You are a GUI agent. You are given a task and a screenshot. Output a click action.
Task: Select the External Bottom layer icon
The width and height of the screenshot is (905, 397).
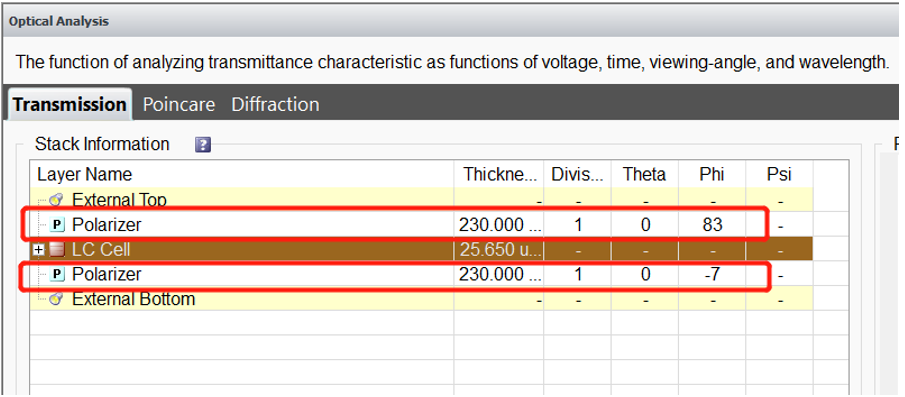(57, 299)
